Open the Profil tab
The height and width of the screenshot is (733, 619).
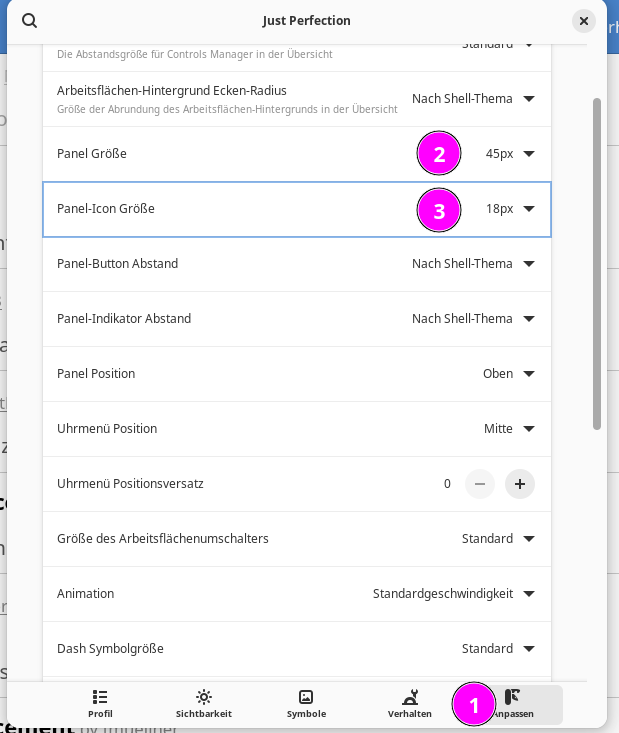(100, 704)
